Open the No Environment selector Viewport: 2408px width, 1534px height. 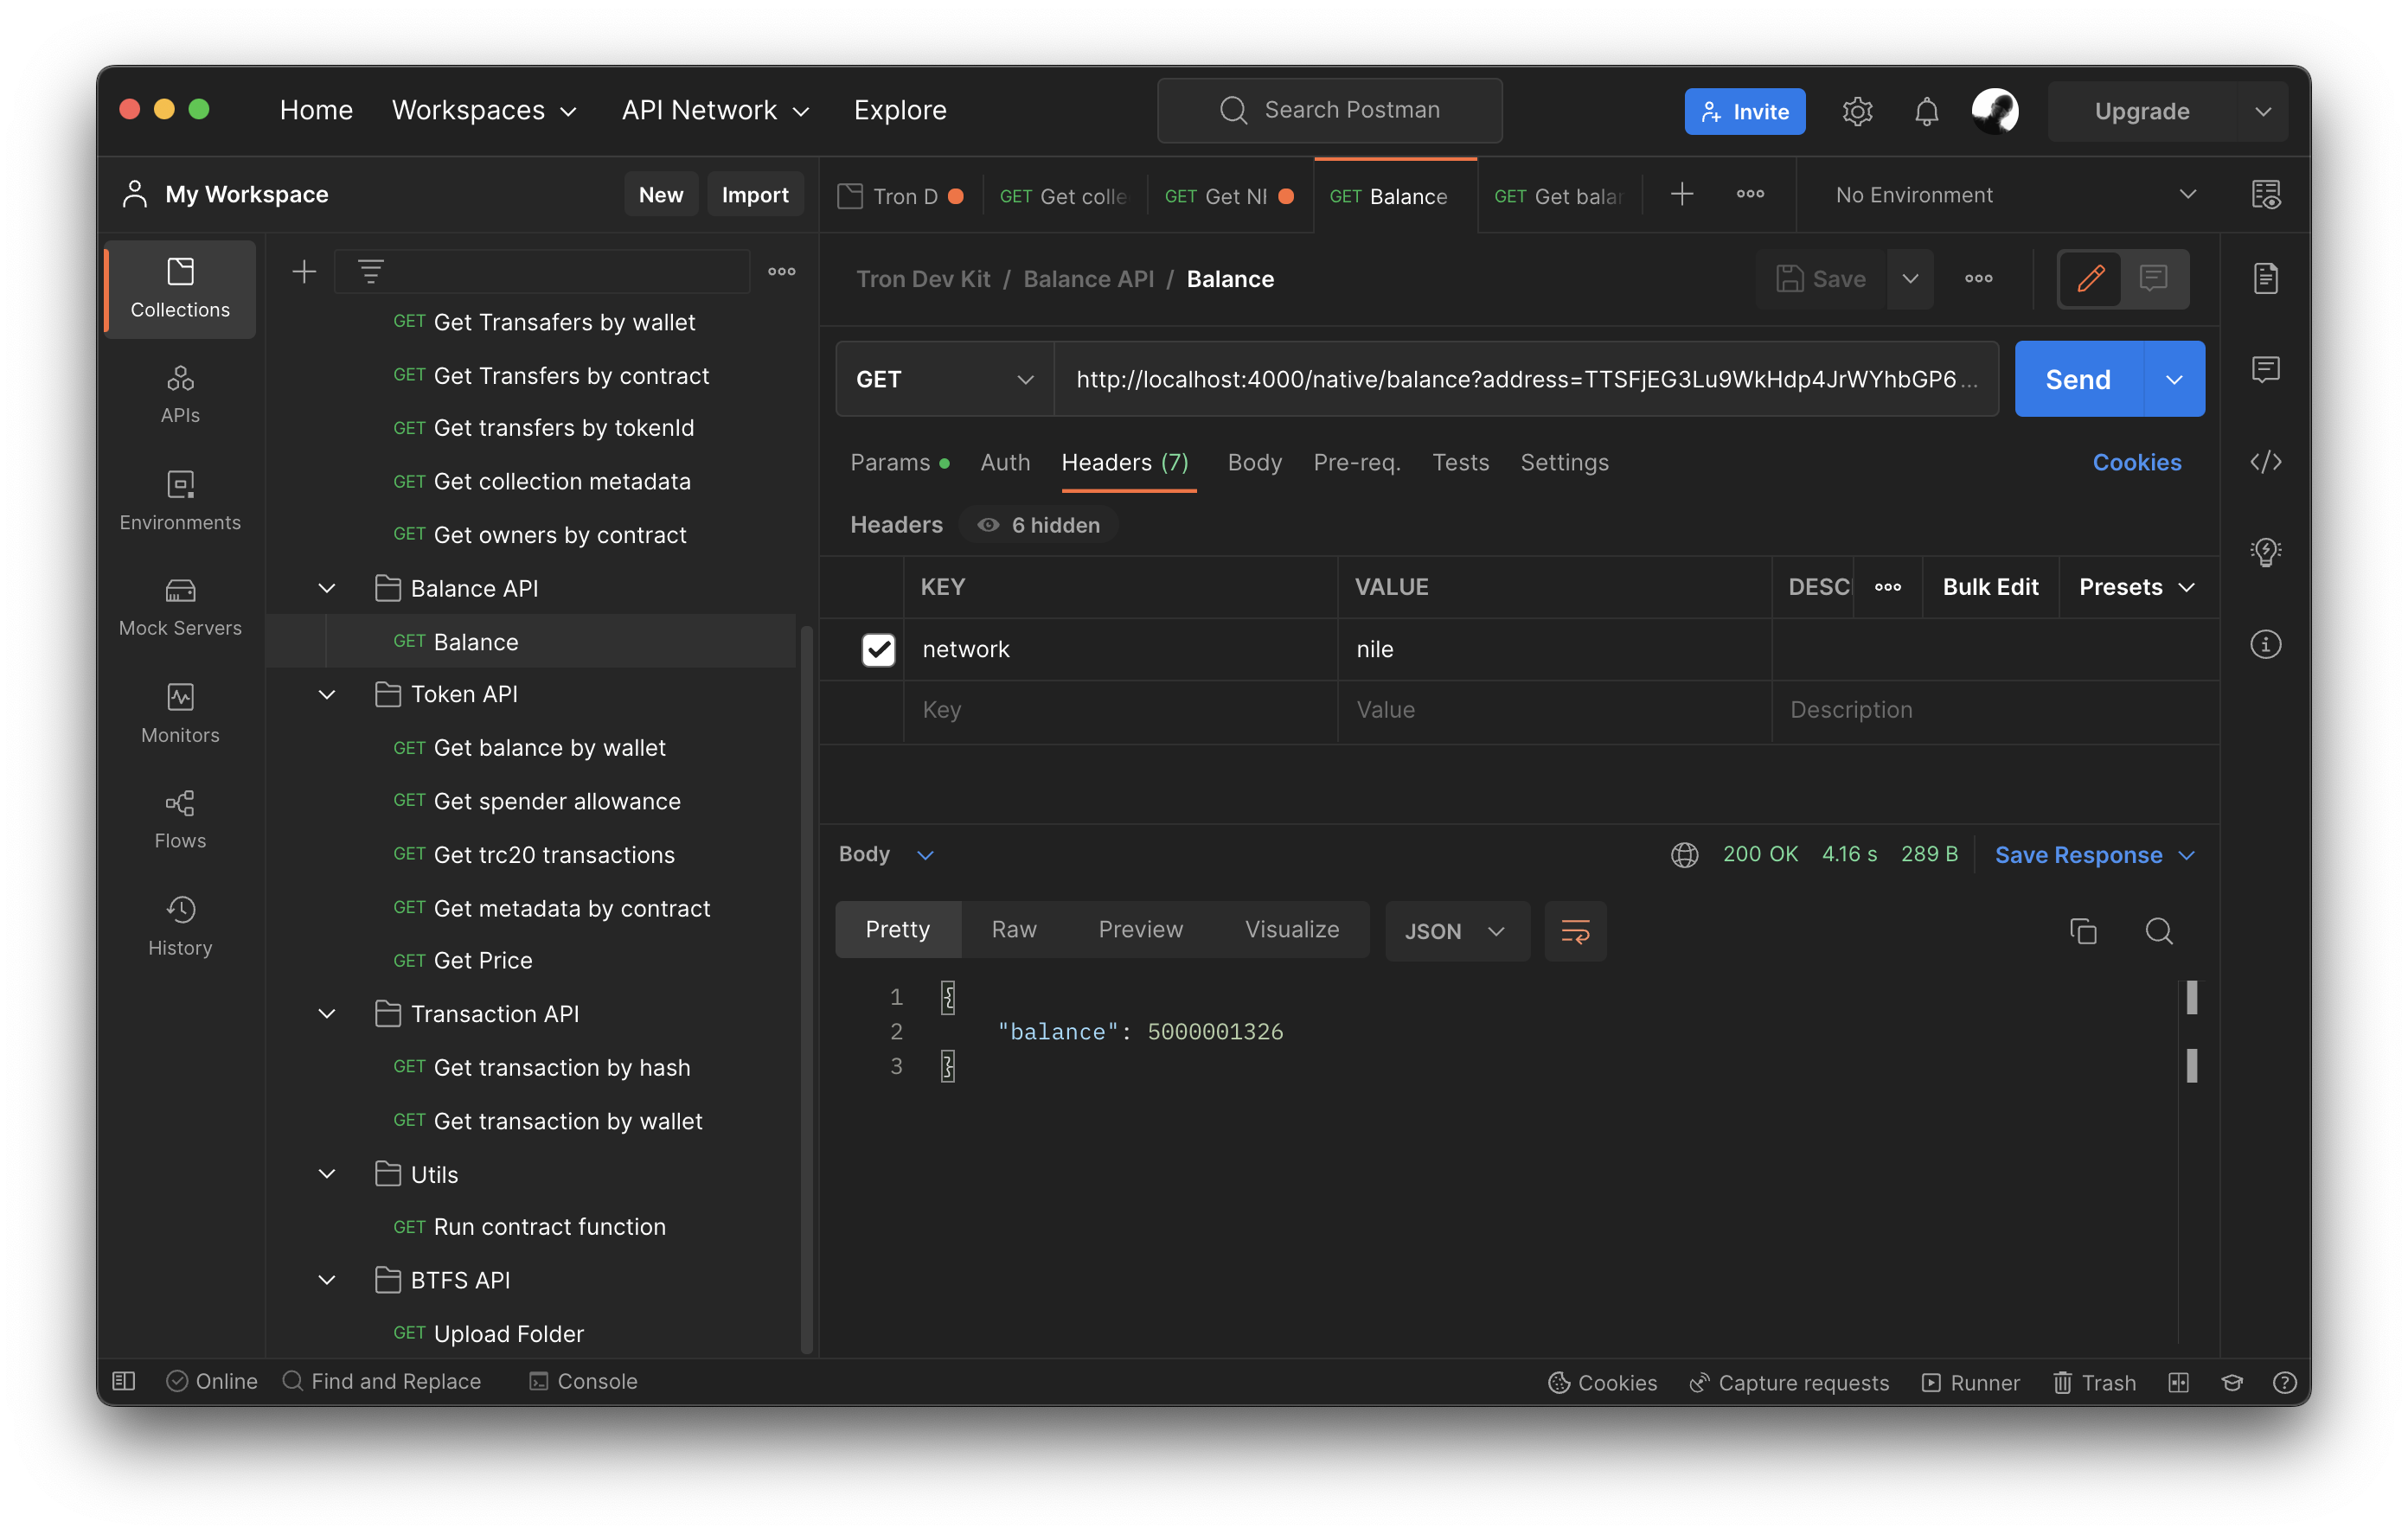point(2010,195)
